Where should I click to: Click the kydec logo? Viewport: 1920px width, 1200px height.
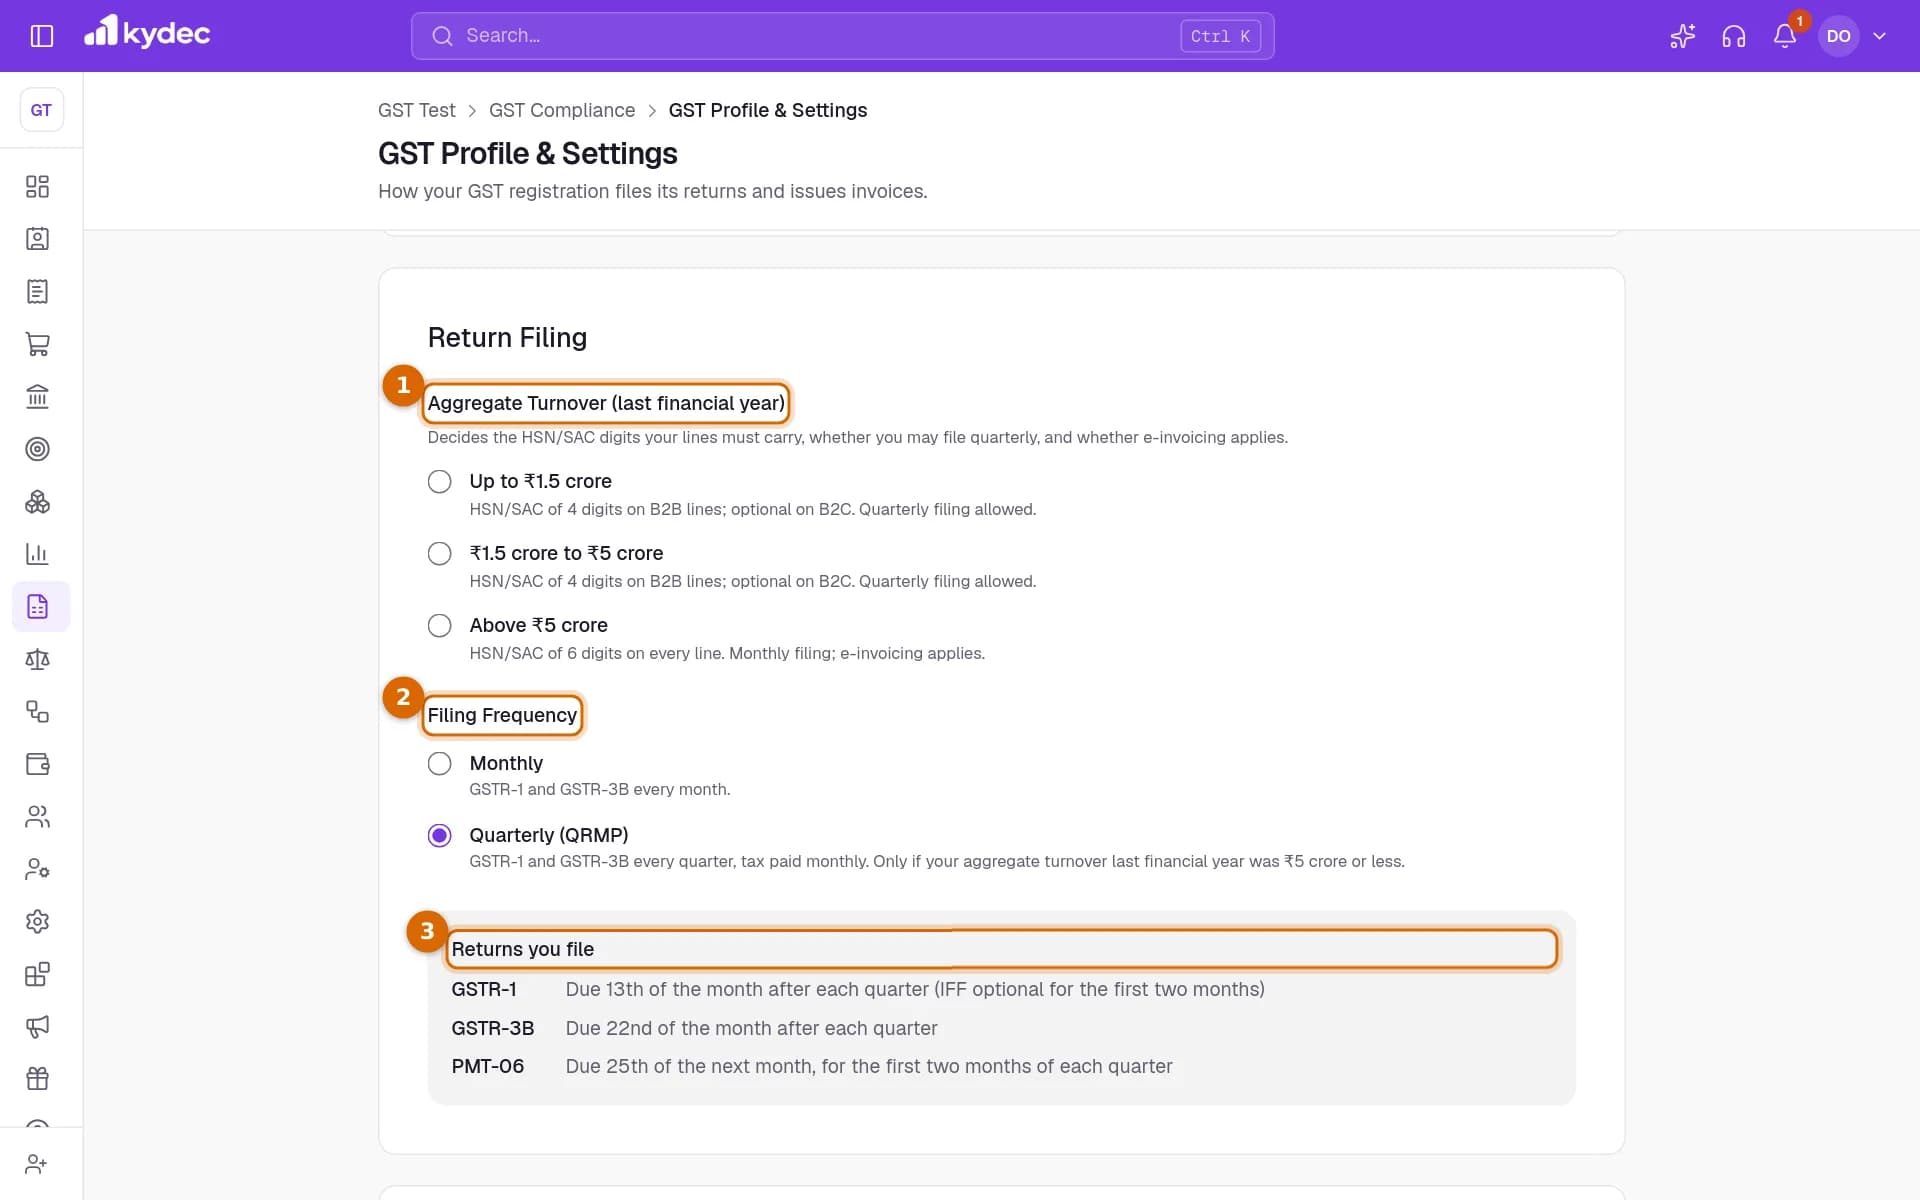coord(147,33)
